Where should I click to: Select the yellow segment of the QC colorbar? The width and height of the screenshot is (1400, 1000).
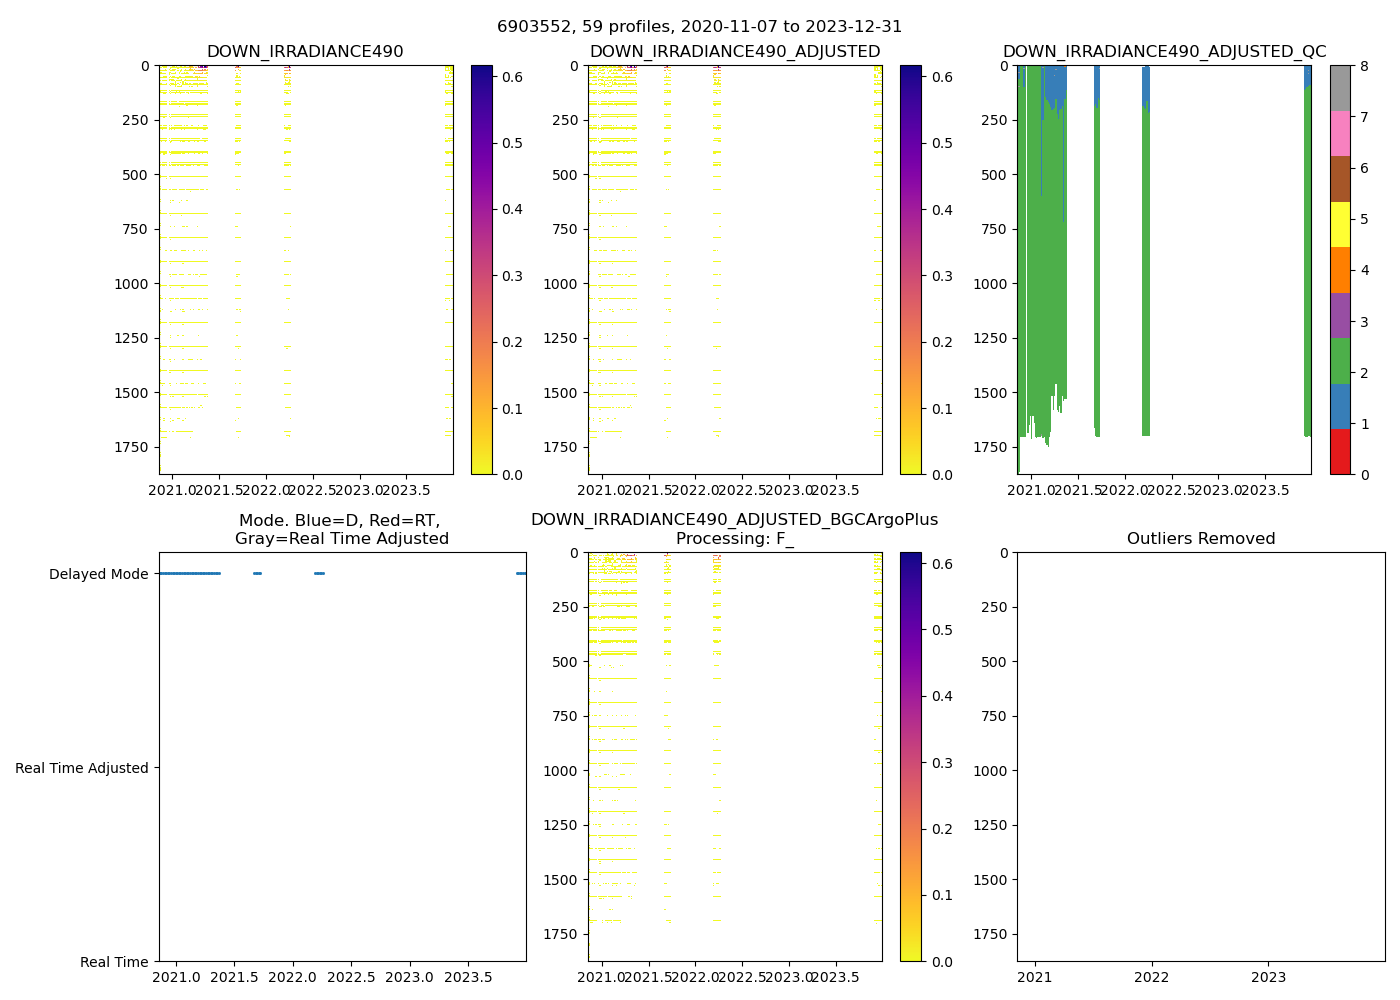(x=1340, y=224)
